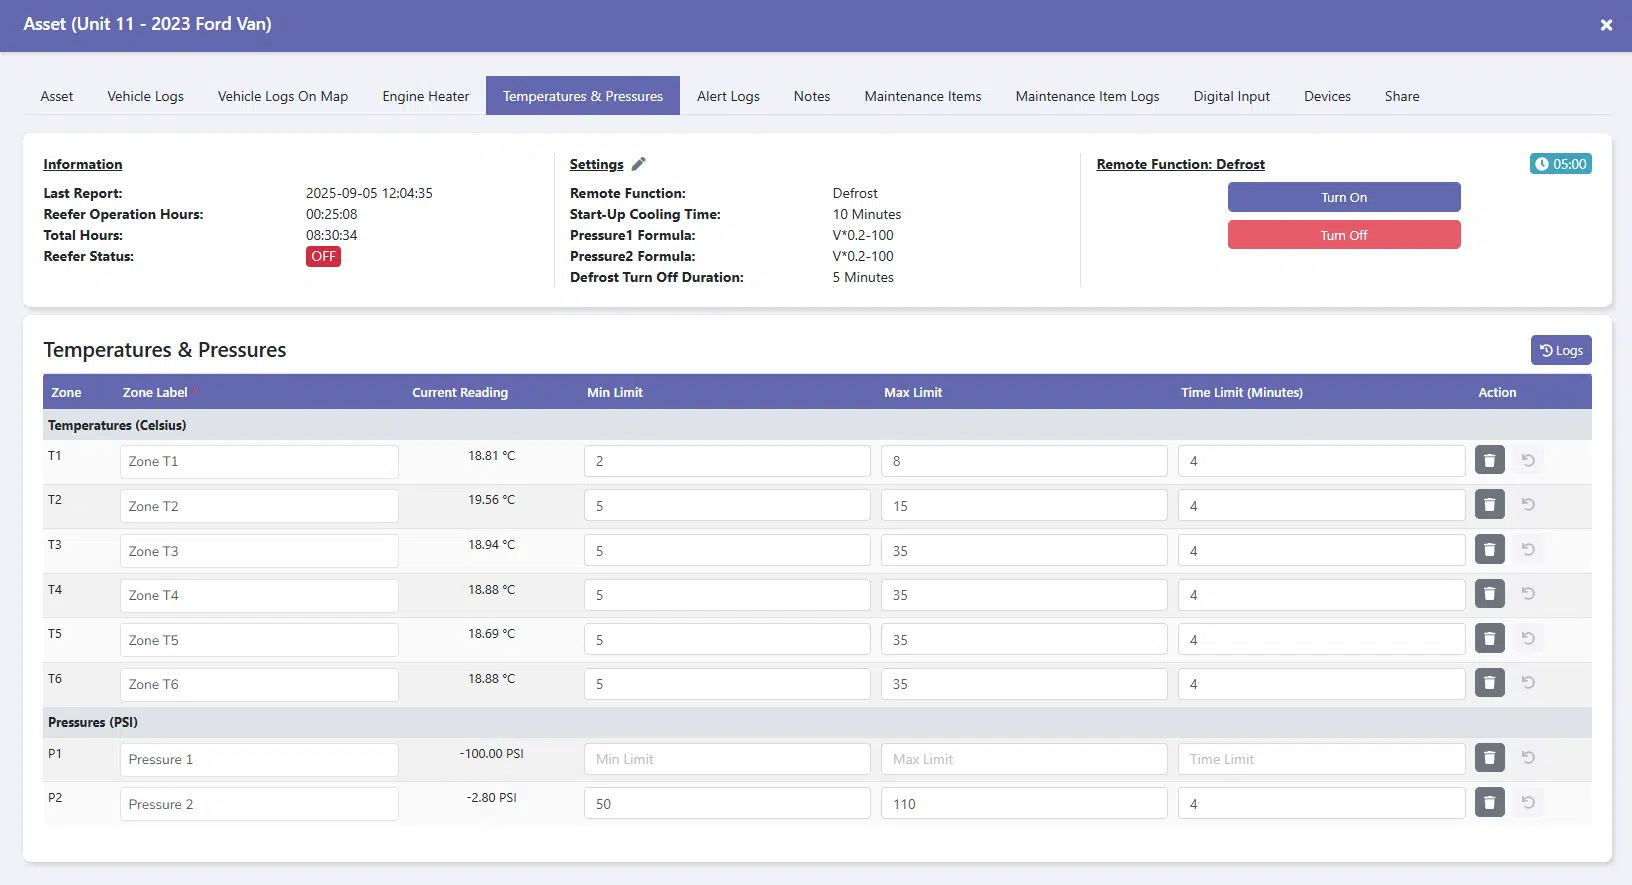Image resolution: width=1632 pixels, height=885 pixels.
Task: Click the undo icon for zone T5
Action: tap(1528, 639)
